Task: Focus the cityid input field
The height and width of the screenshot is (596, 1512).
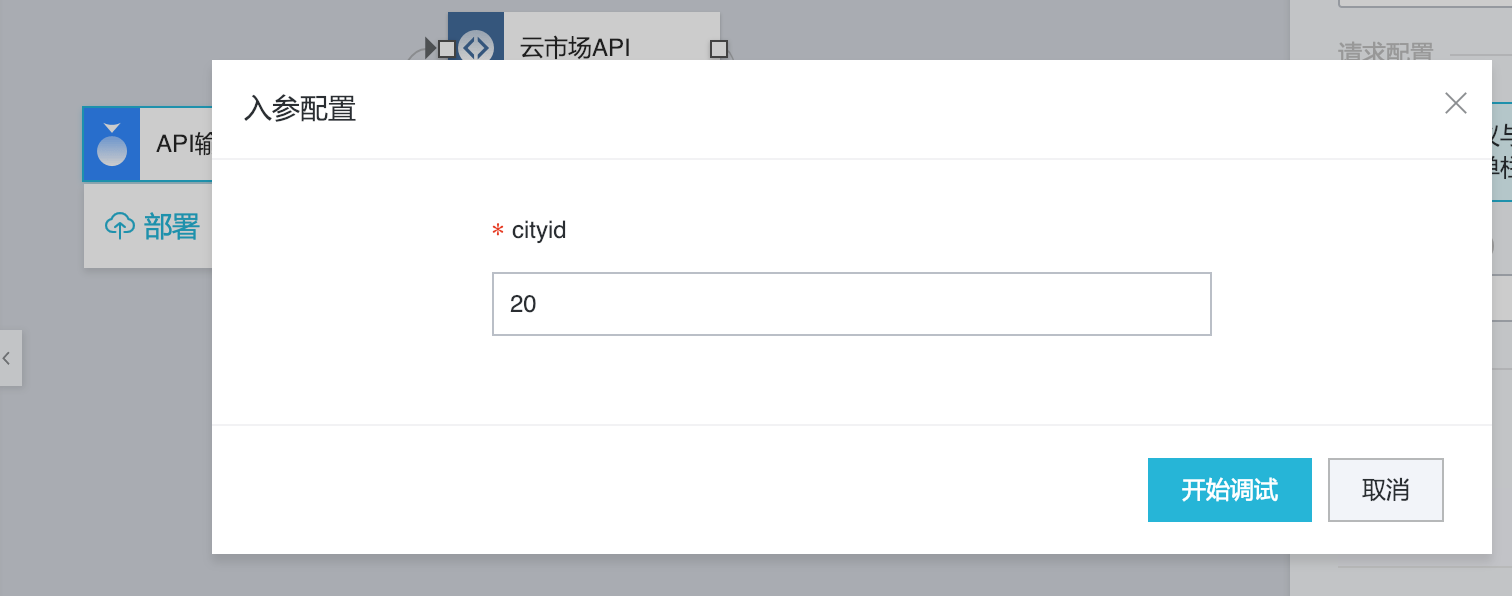Action: pyautogui.click(x=851, y=304)
